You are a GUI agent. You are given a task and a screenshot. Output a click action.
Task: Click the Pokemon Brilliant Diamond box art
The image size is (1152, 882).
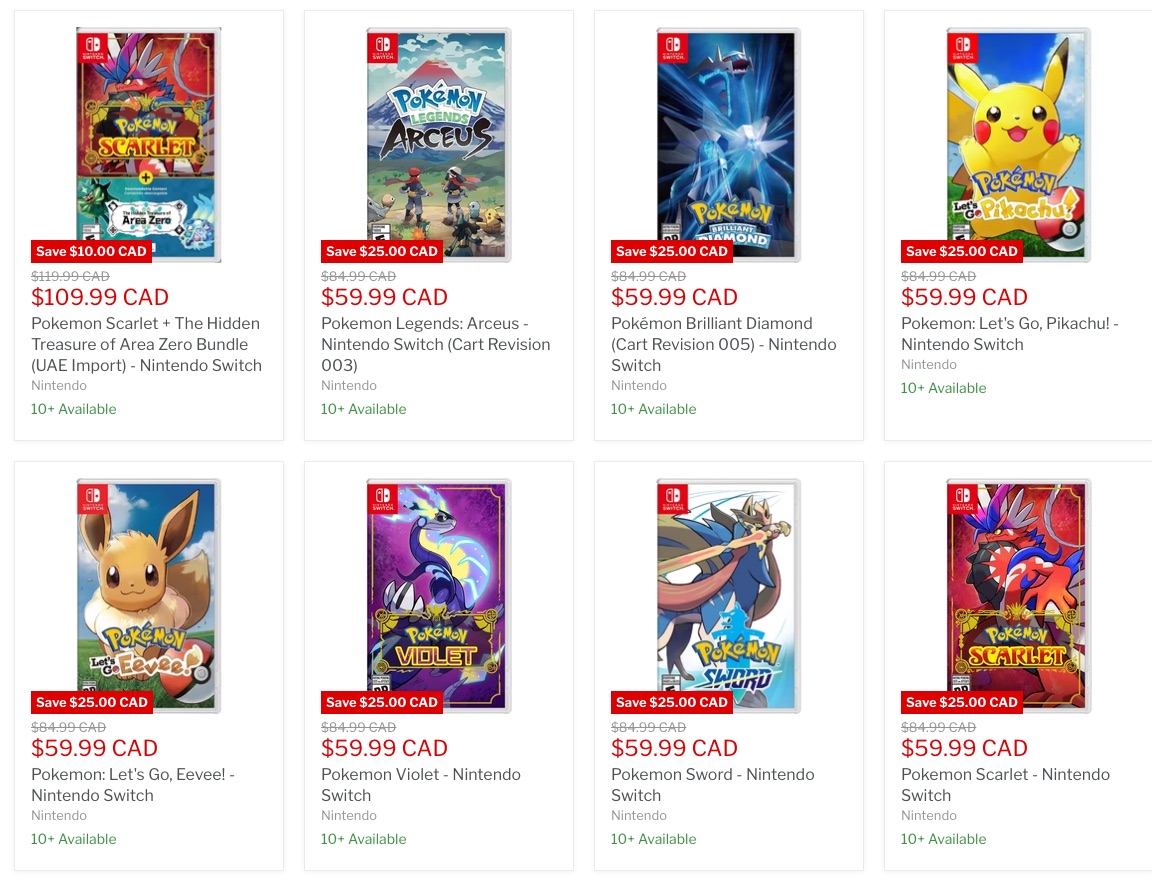tap(728, 130)
